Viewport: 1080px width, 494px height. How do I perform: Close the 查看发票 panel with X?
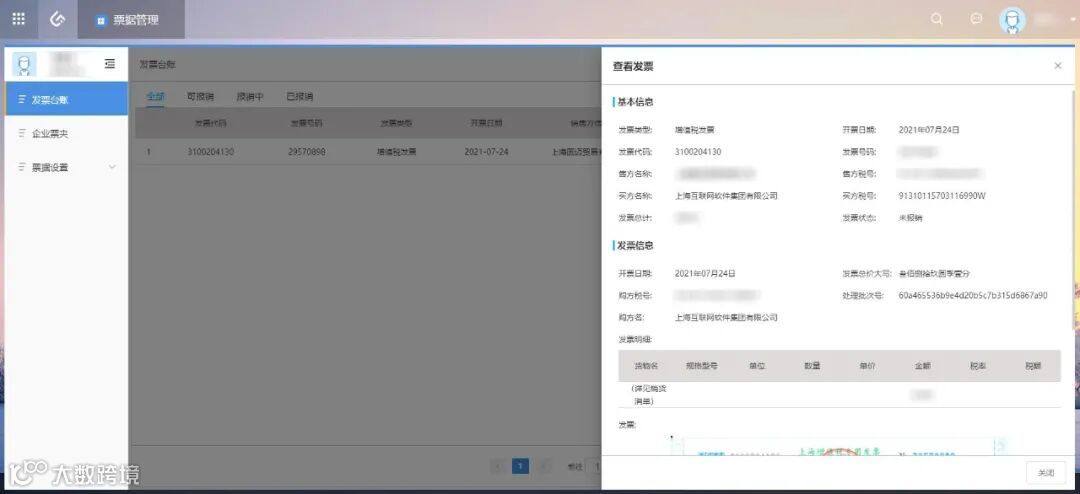coord(1058,66)
